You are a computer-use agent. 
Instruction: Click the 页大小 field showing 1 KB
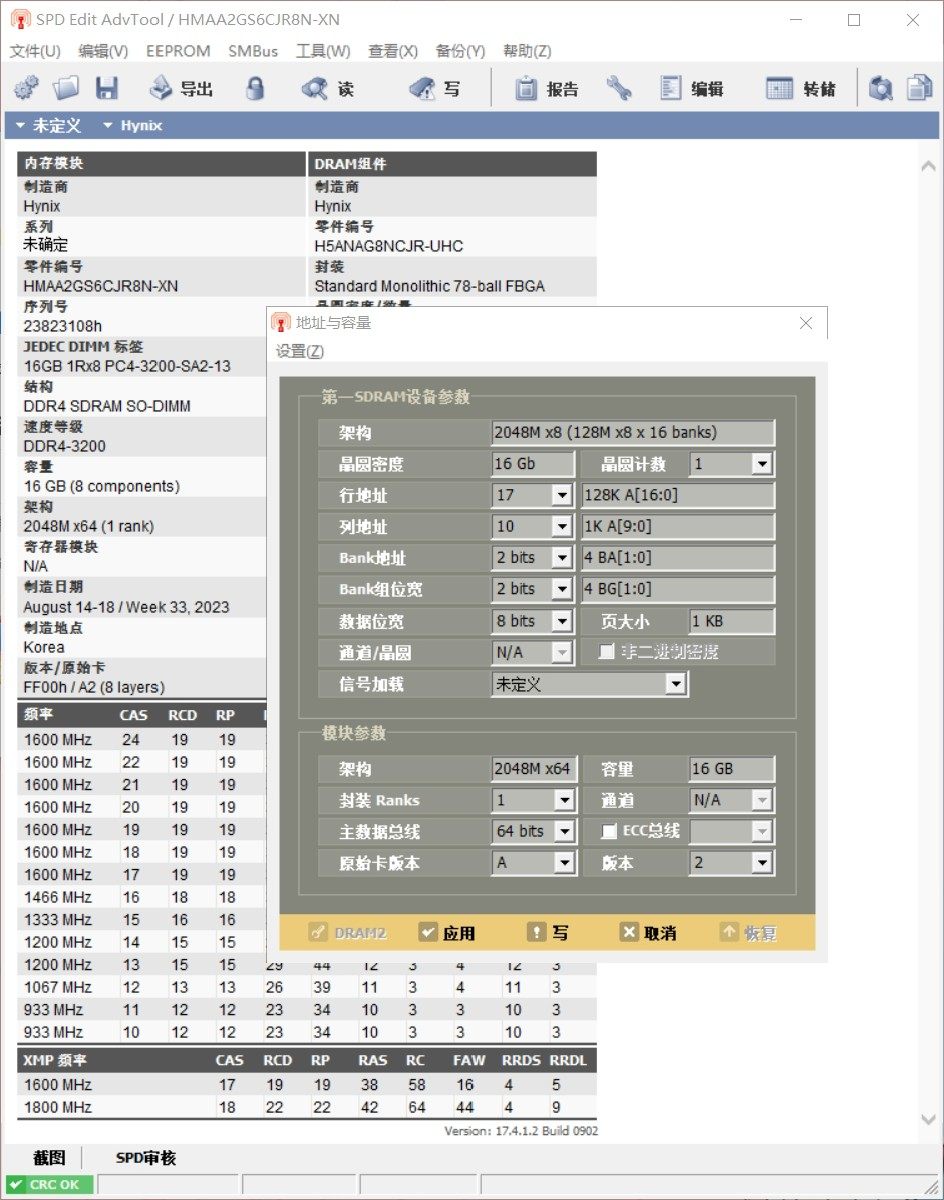(731, 621)
